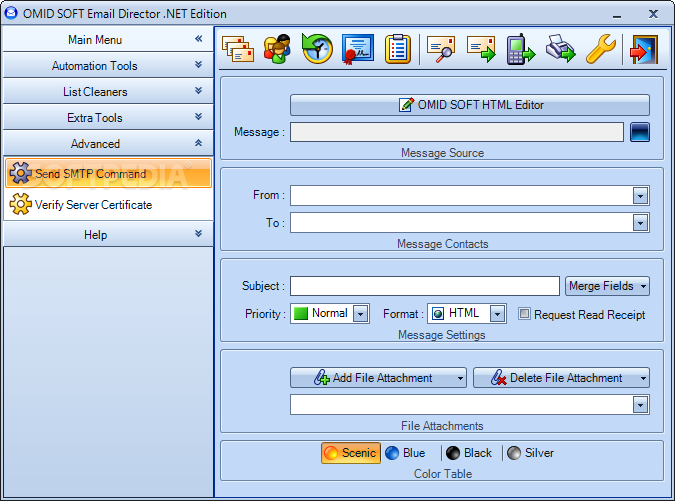
Task: Click the blue browse button beside Message
Action: click(640, 132)
